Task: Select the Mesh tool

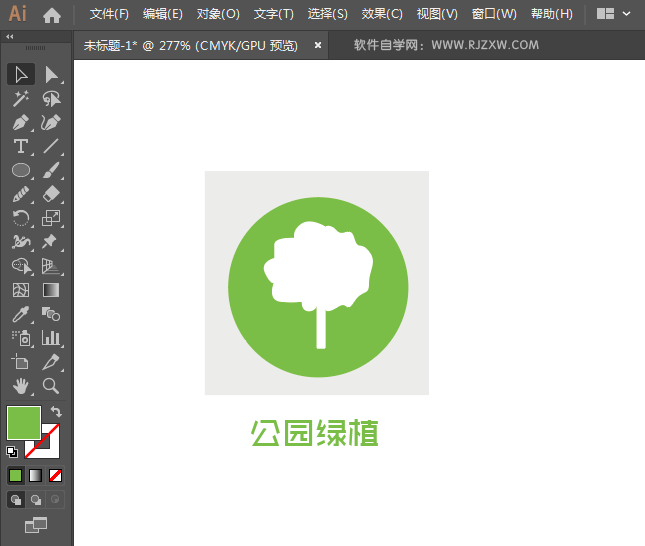Action: click(x=21, y=290)
